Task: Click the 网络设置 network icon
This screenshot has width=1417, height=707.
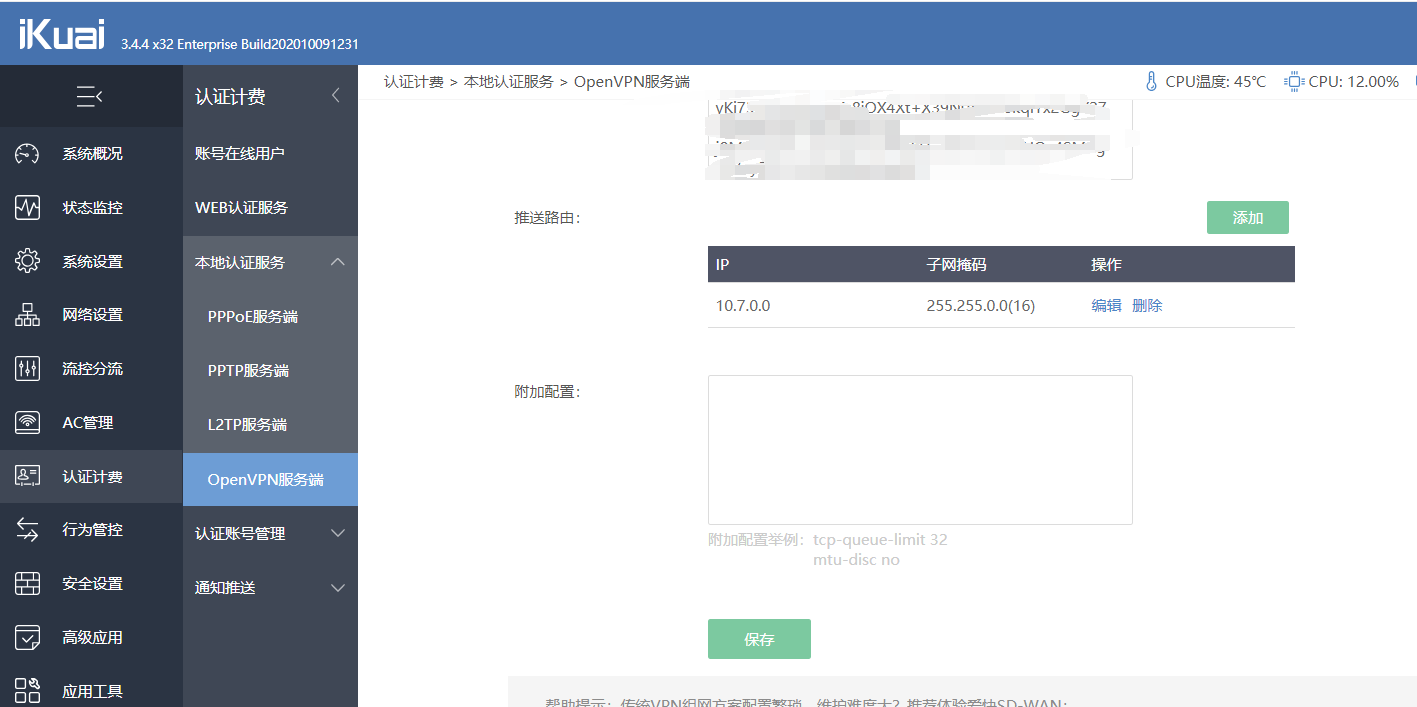Action: [27, 315]
